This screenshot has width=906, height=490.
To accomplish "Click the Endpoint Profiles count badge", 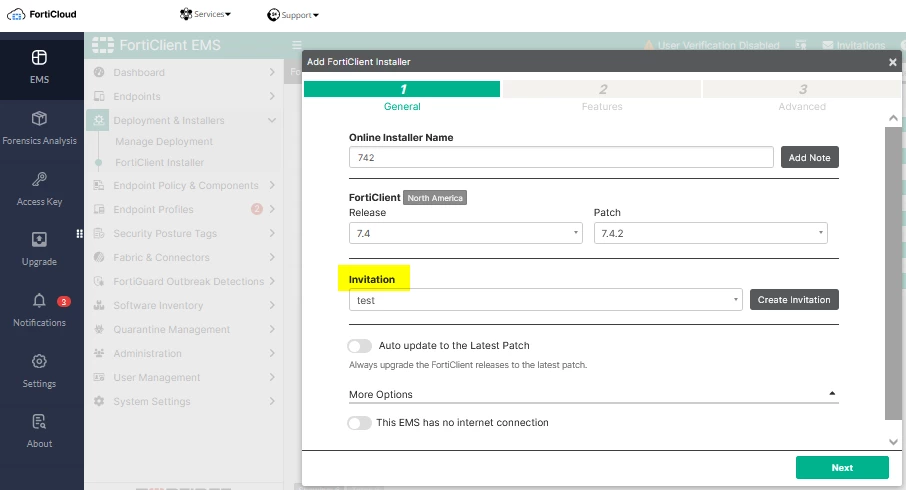I will (257, 209).
